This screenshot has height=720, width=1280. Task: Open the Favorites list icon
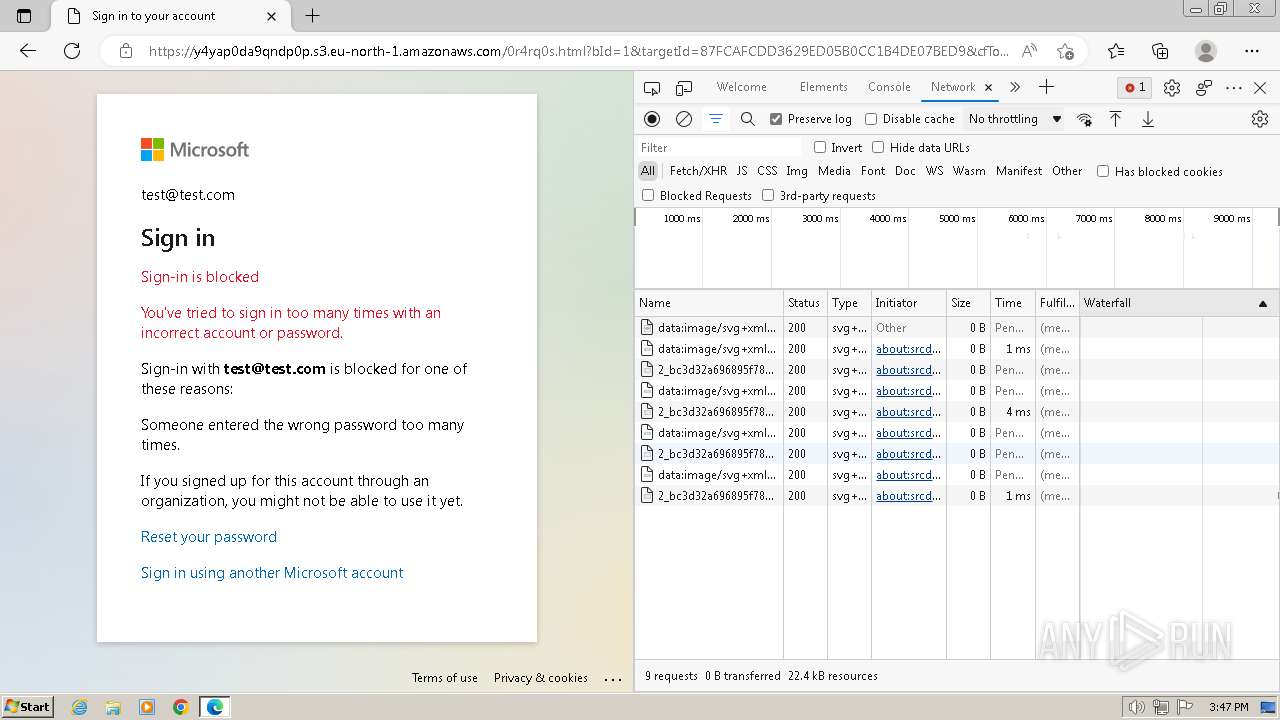tap(1116, 51)
